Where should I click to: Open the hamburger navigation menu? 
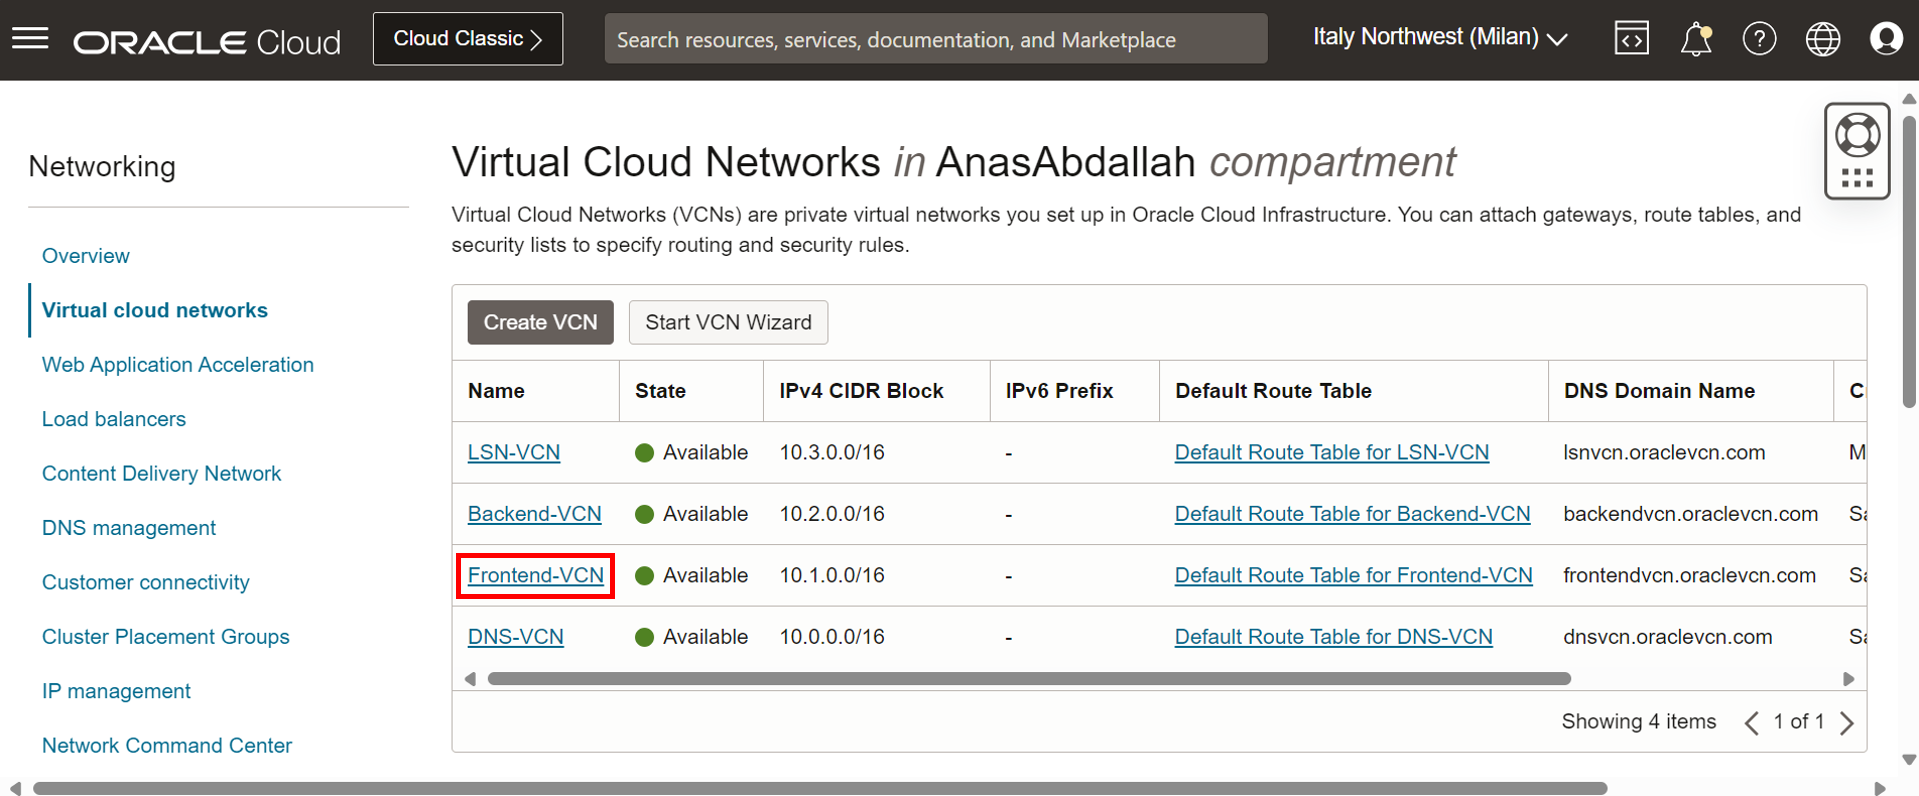pyautogui.click(x=30, y=39)
